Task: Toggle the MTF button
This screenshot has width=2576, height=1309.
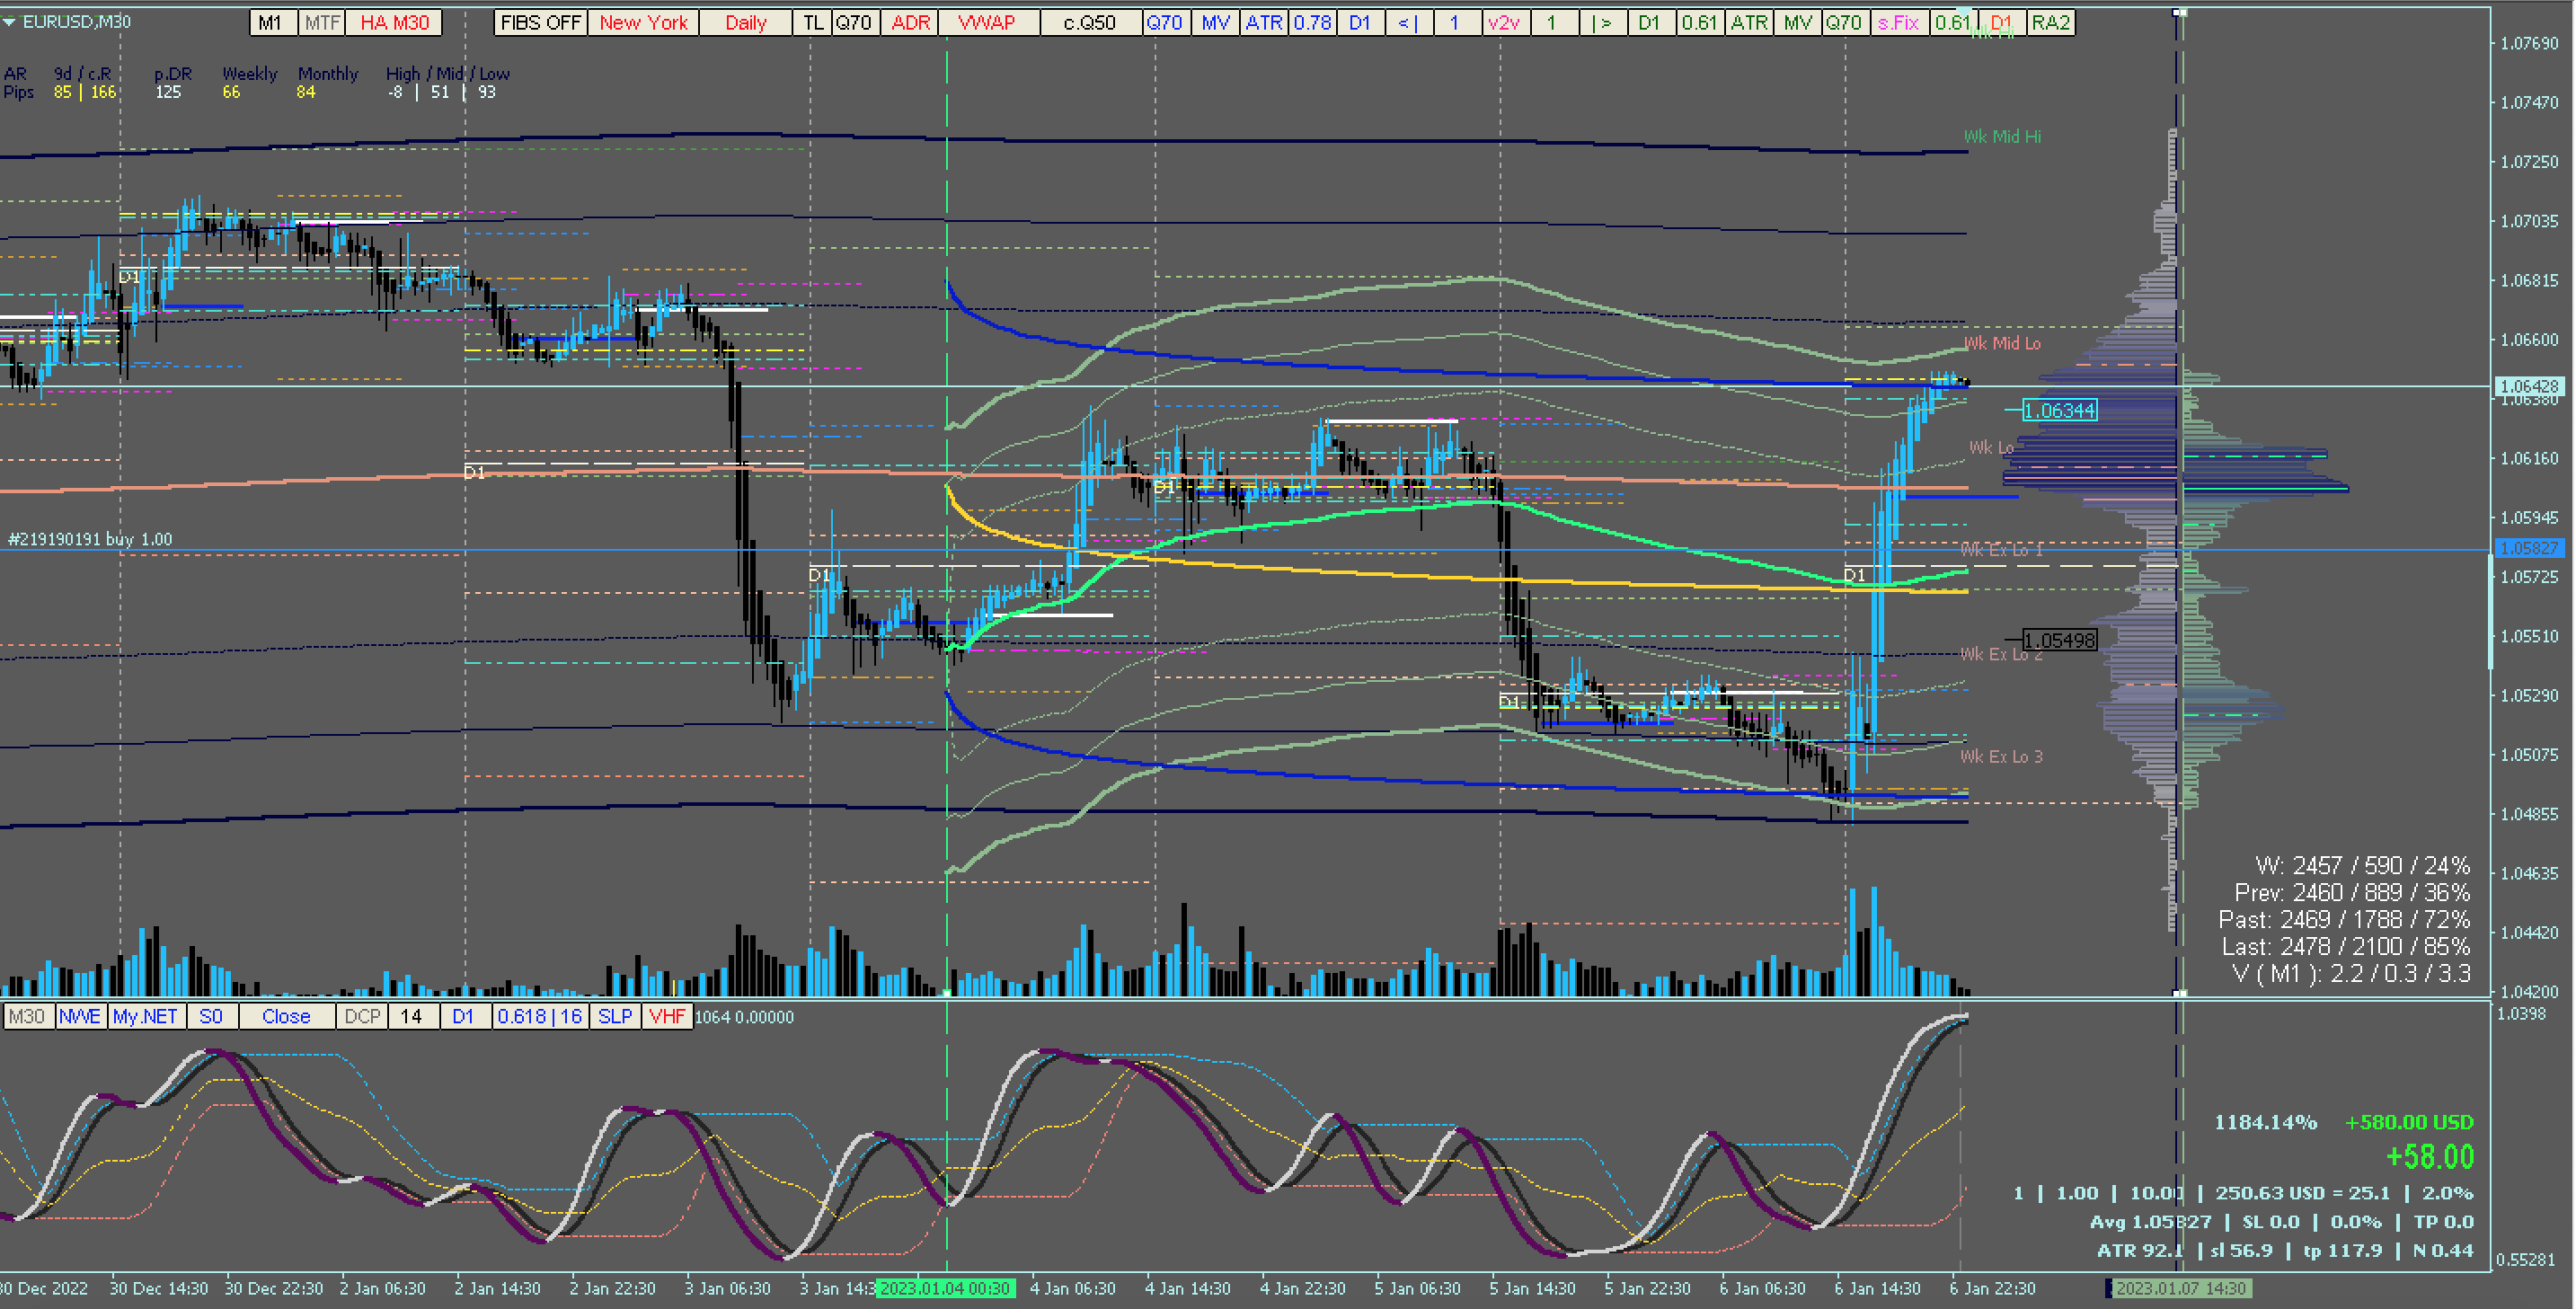Action: coord(322,22)
